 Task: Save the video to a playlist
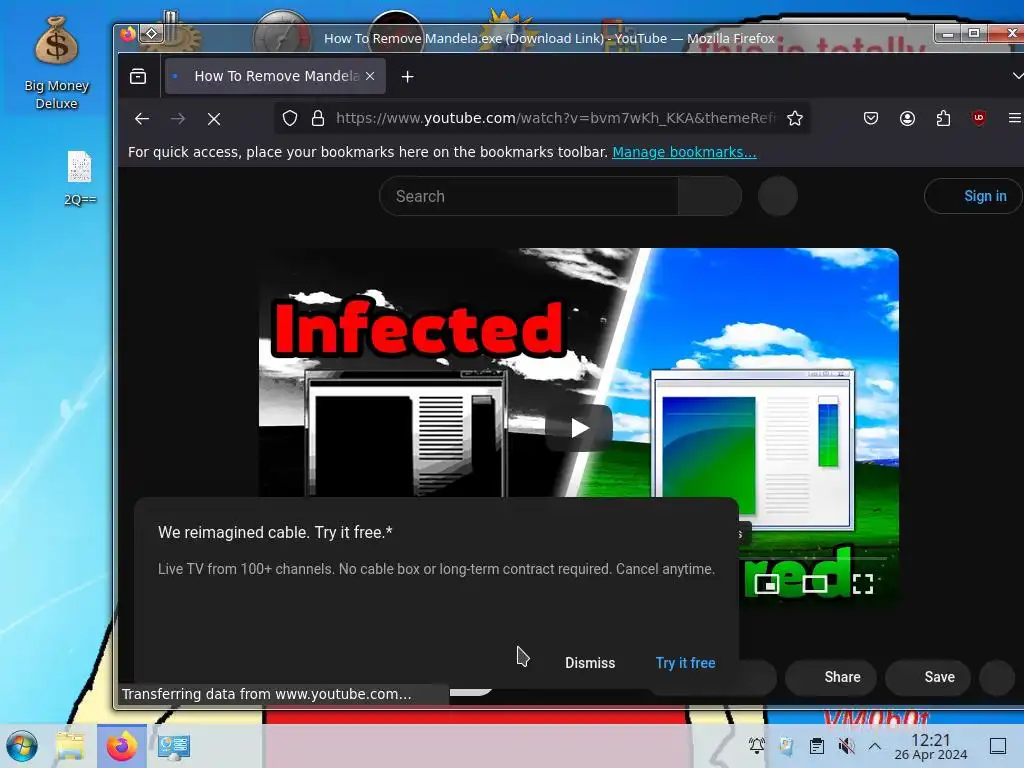928,677
